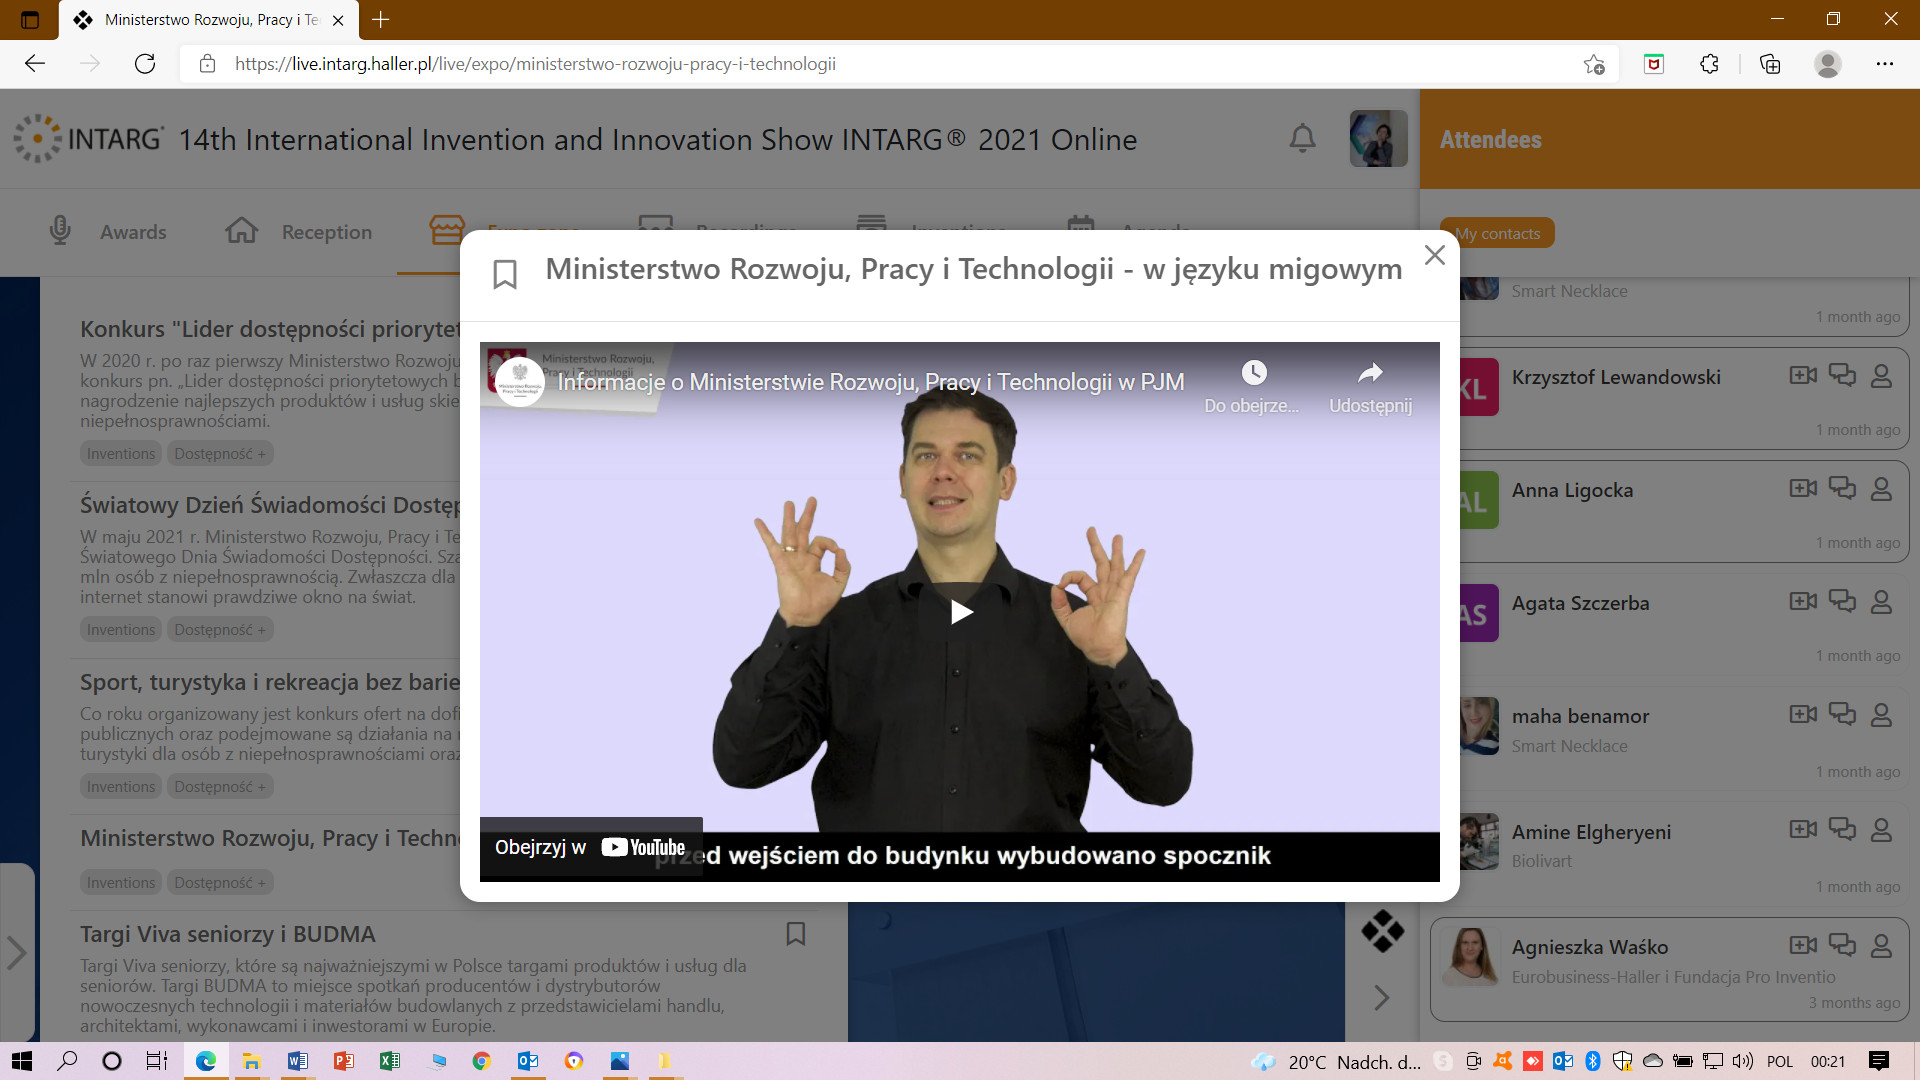Open Konkurs Lider dostępności heading
Screen dimensions: 1920x1080
click(270, 329)
